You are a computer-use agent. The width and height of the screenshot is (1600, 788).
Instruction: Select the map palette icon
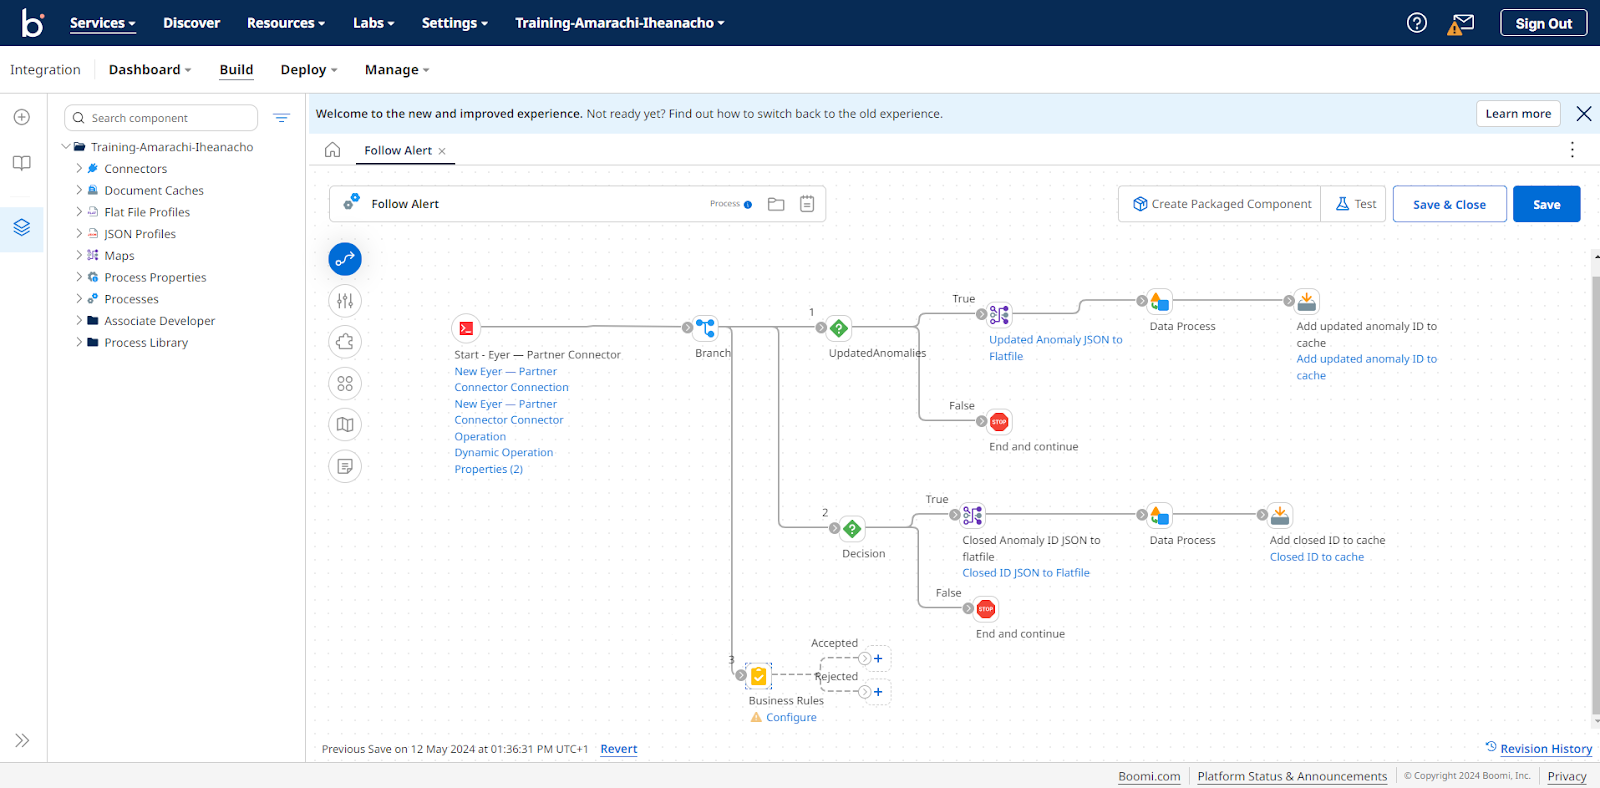345,425
